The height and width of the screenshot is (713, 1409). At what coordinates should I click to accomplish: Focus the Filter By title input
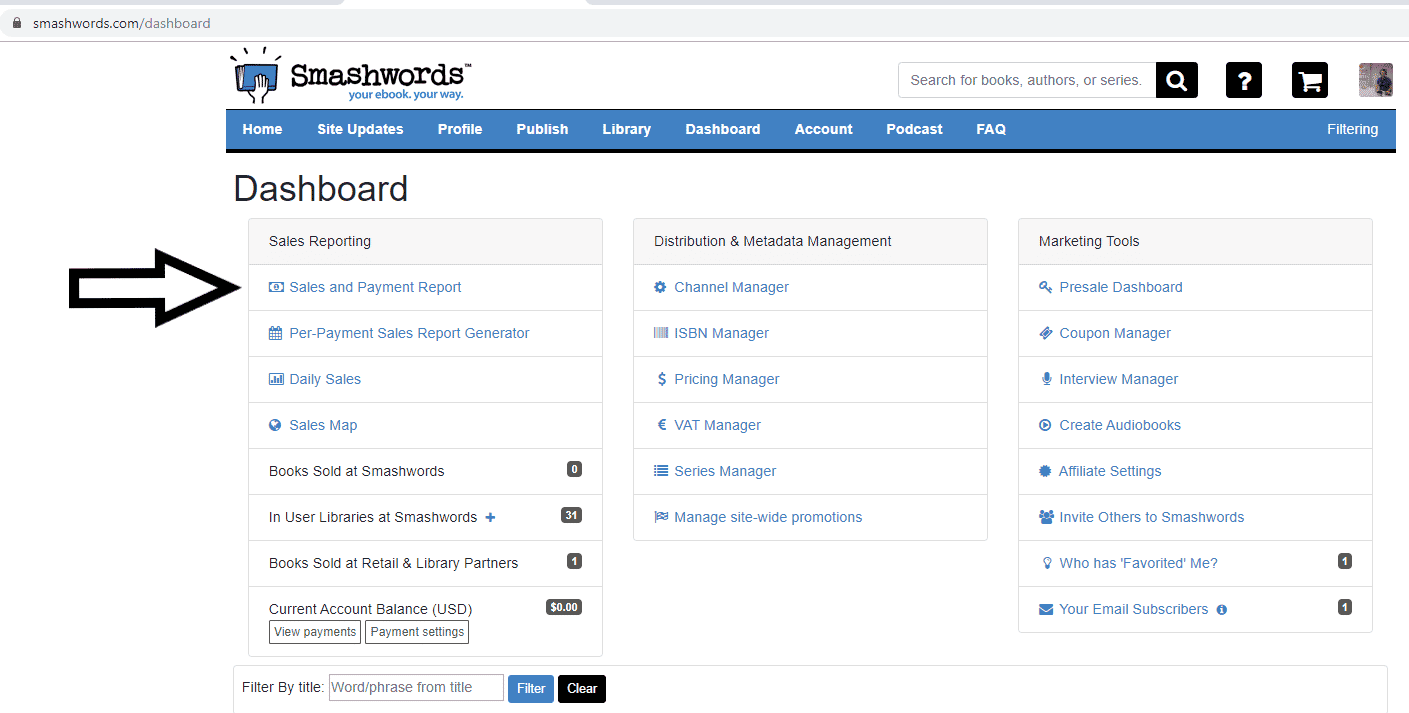click(x=416, y=687)
